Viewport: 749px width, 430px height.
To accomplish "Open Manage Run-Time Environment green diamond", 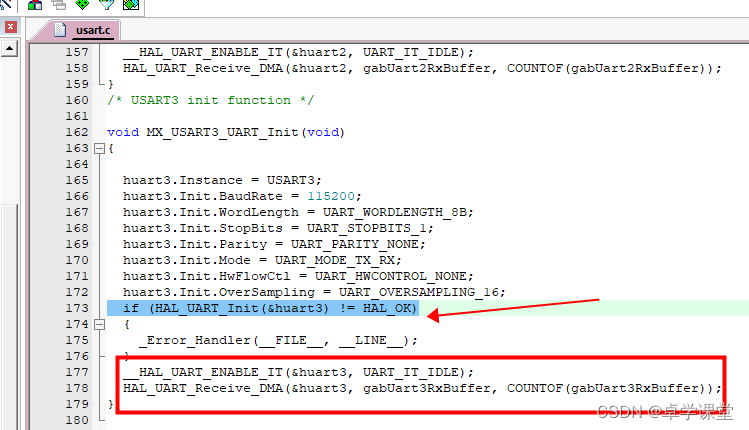I will point(83,5).
